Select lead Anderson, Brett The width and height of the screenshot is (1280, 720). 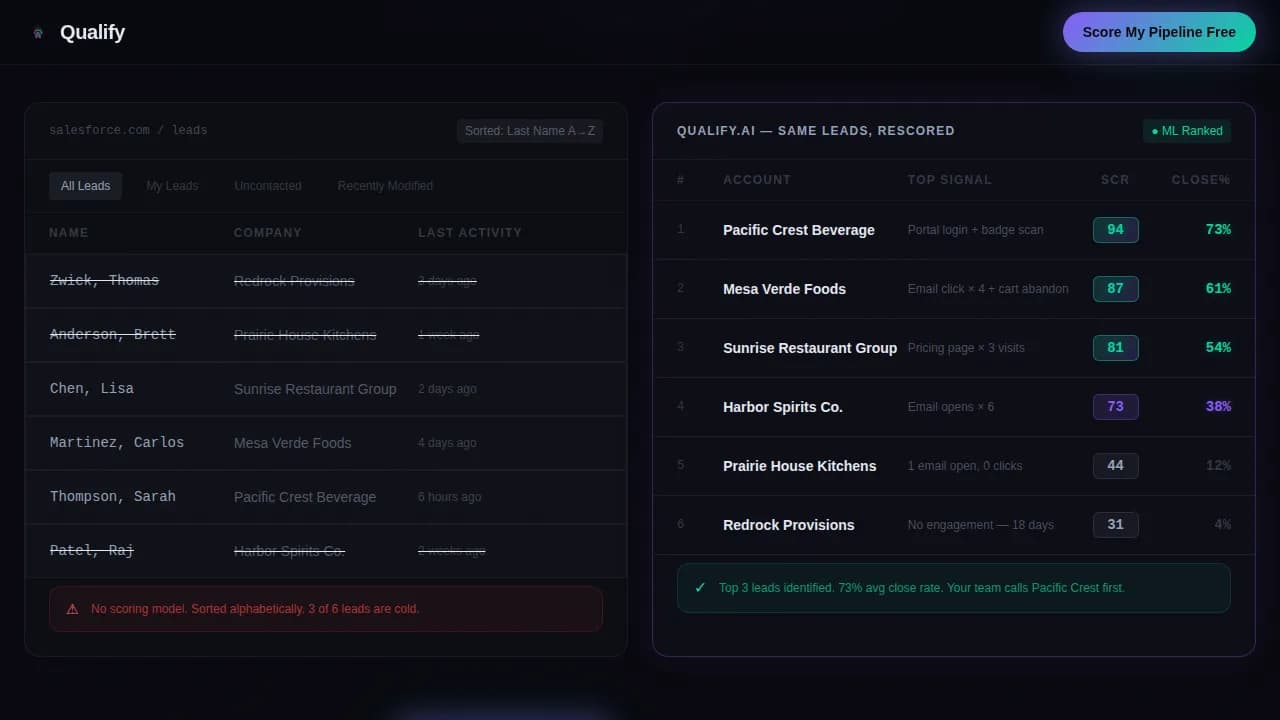(113, 335)
